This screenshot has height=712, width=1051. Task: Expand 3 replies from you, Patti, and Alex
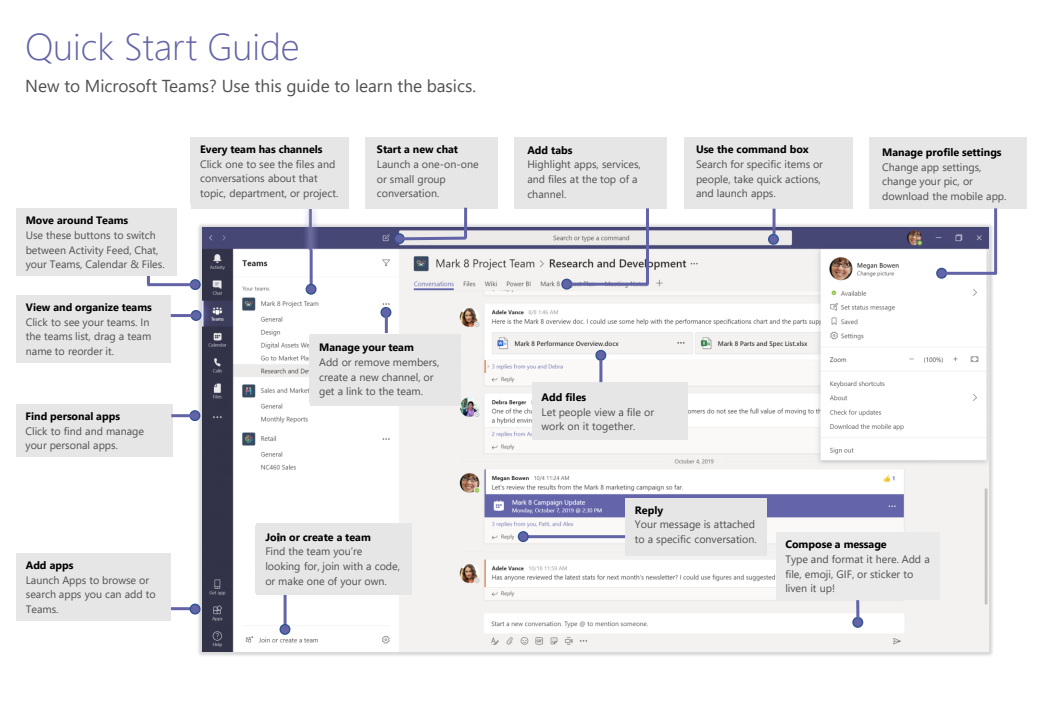click(x=532, y=524)
